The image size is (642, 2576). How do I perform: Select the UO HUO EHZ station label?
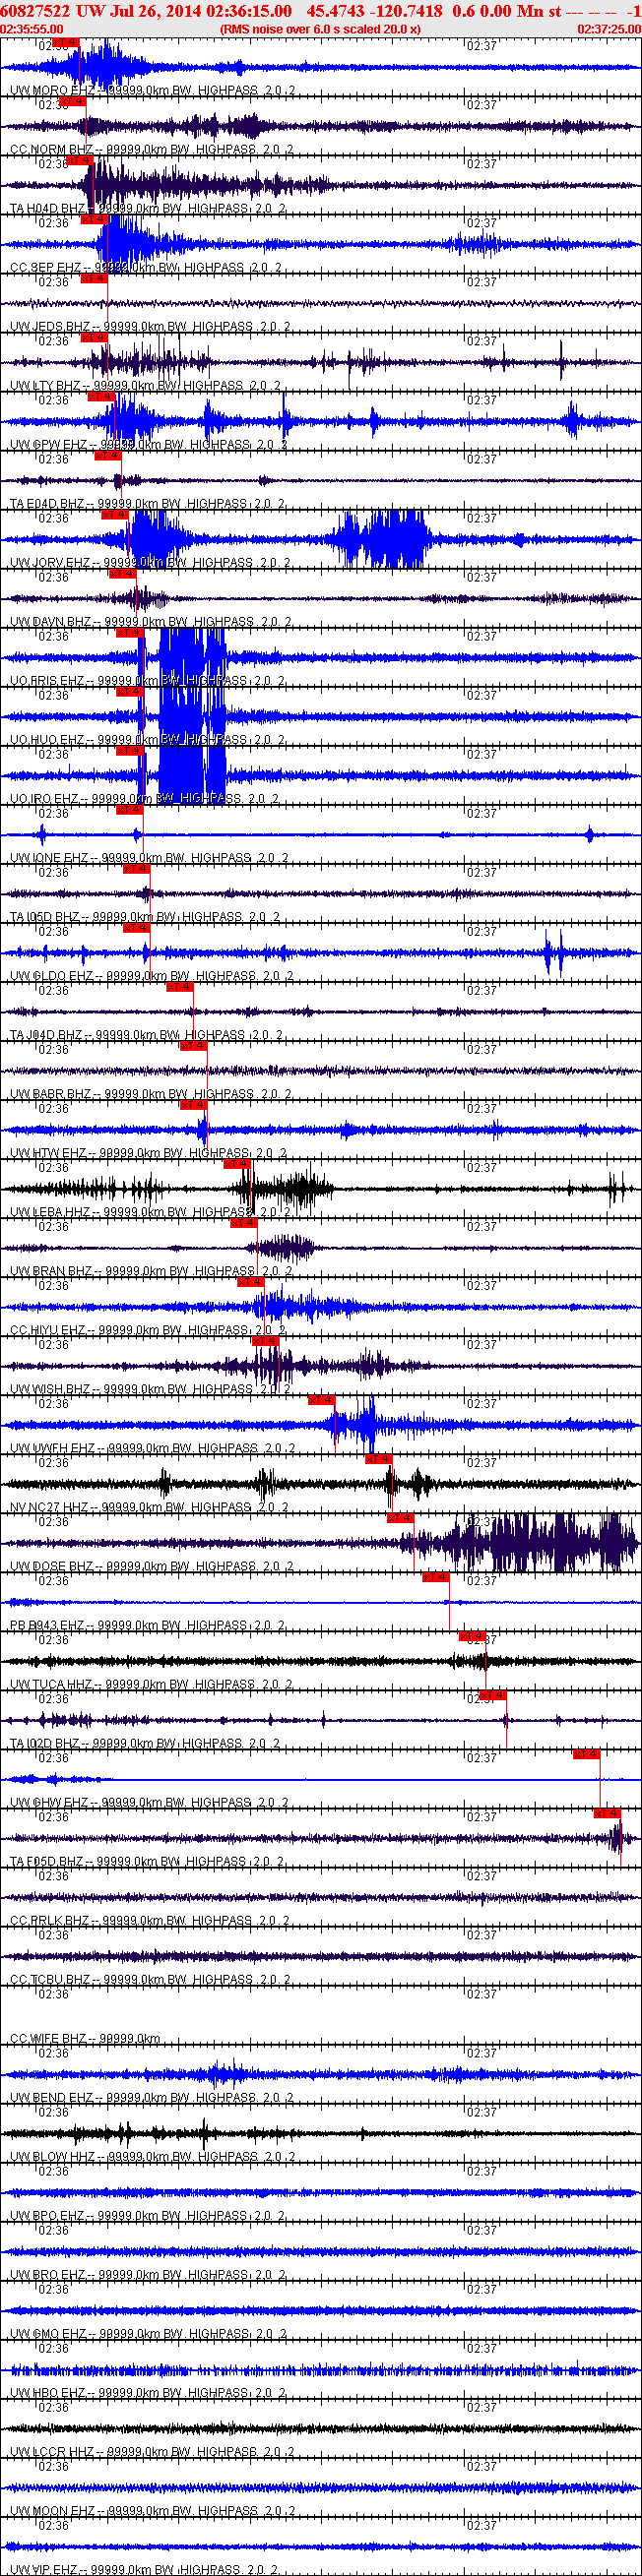point(147,740)
